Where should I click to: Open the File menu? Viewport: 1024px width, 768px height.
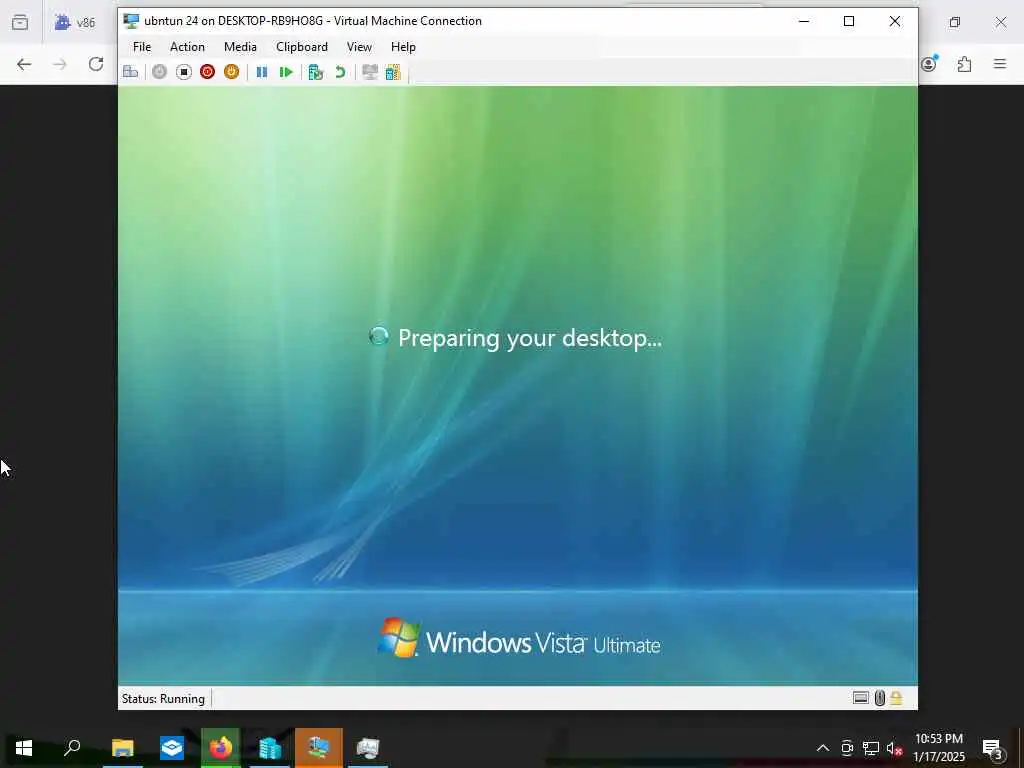click(142, 47)
